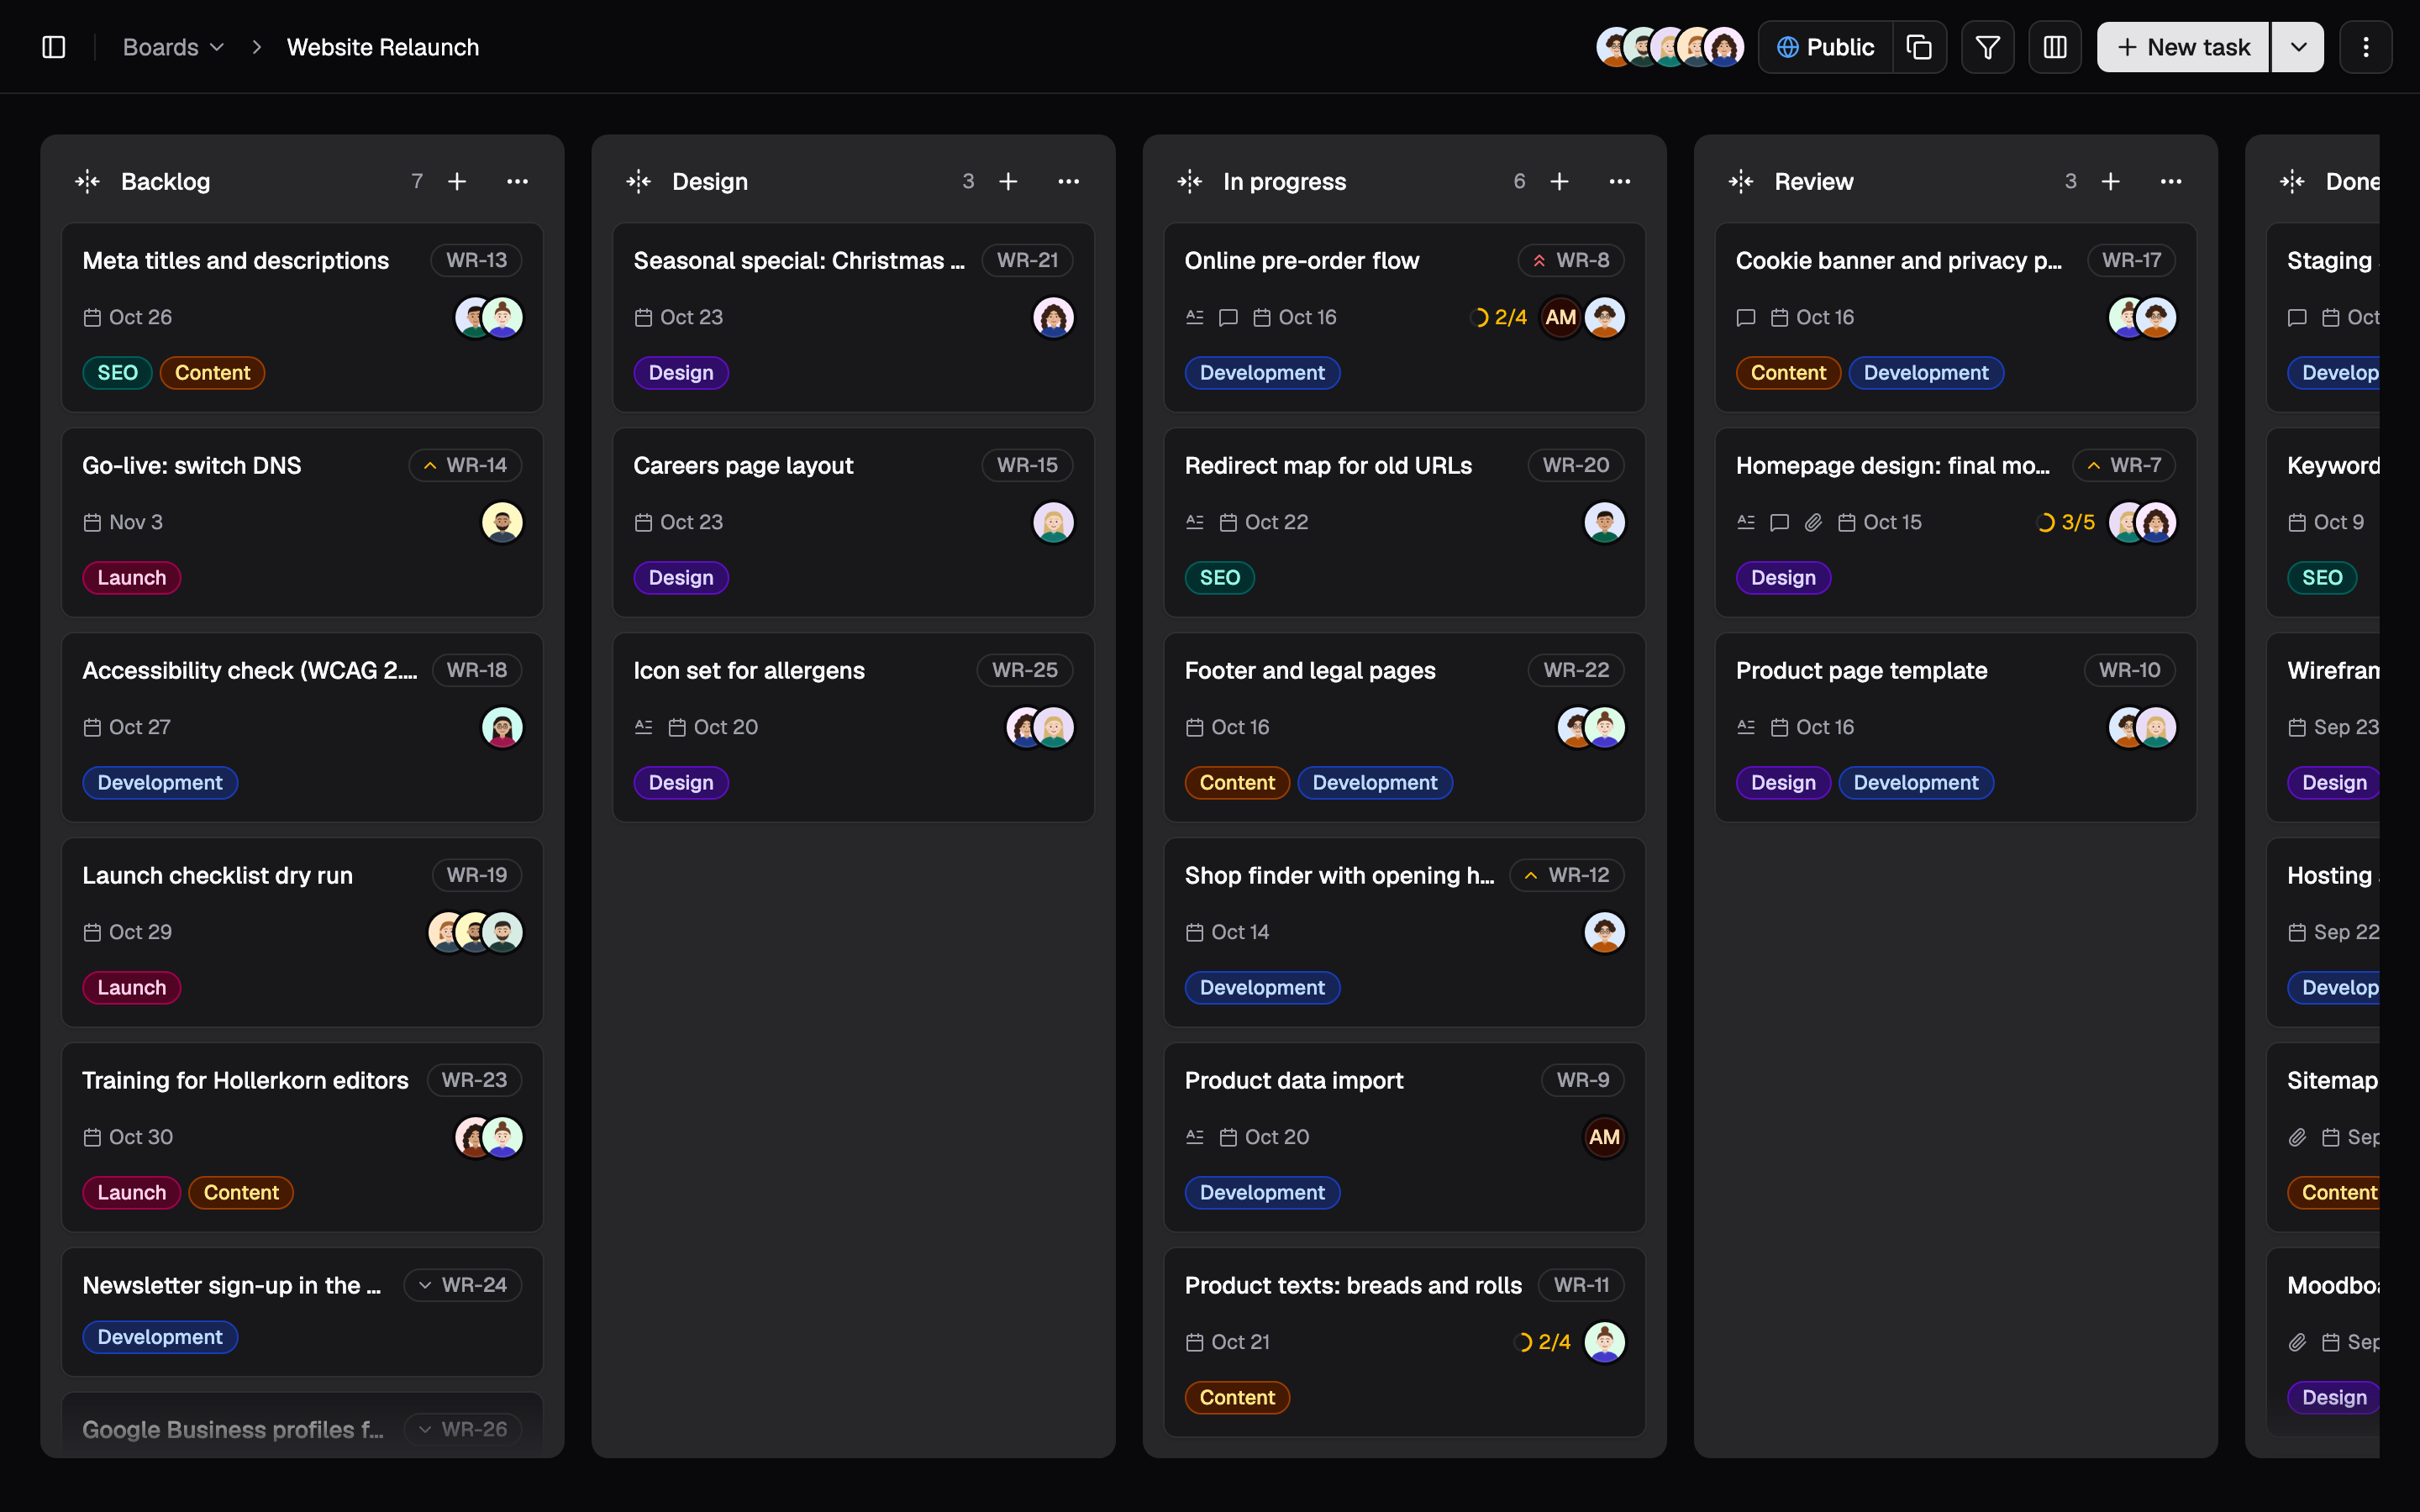This screenshot has height=1512, width=2420.
Task: Open Backlog column options menu
Action: (x=517, y=181)
